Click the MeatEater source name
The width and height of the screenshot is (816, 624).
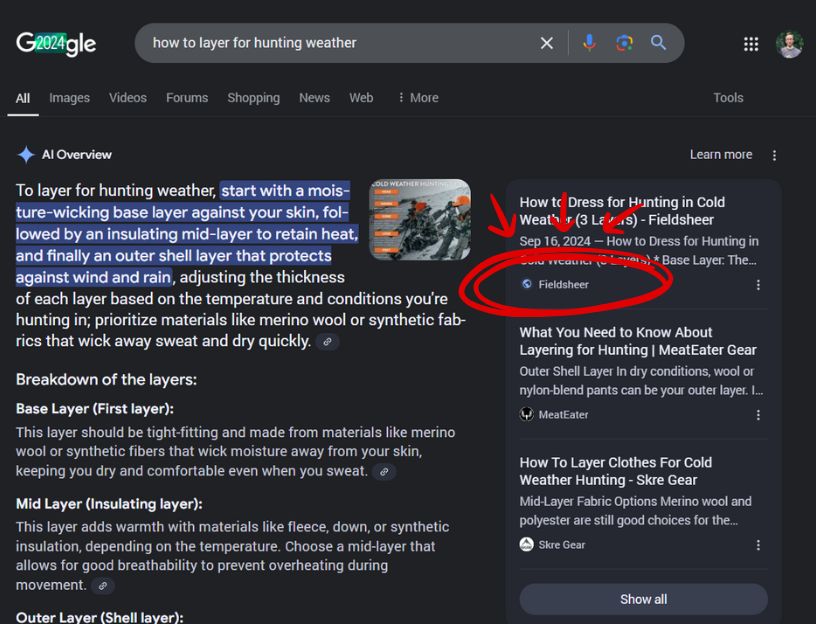pyautogui.click(x=564, y=415)
